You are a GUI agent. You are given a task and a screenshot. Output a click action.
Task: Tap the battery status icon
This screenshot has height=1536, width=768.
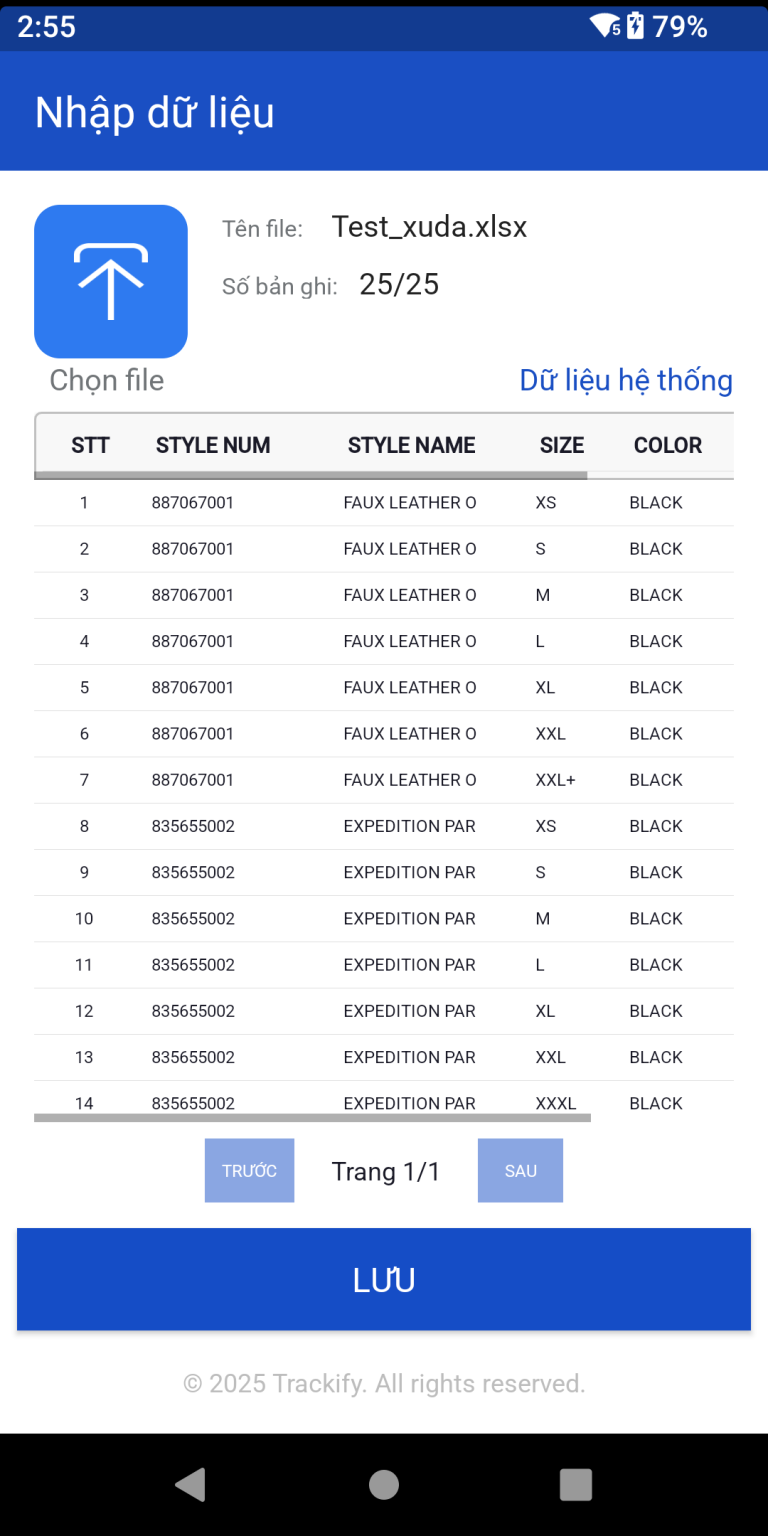point(636,27)
